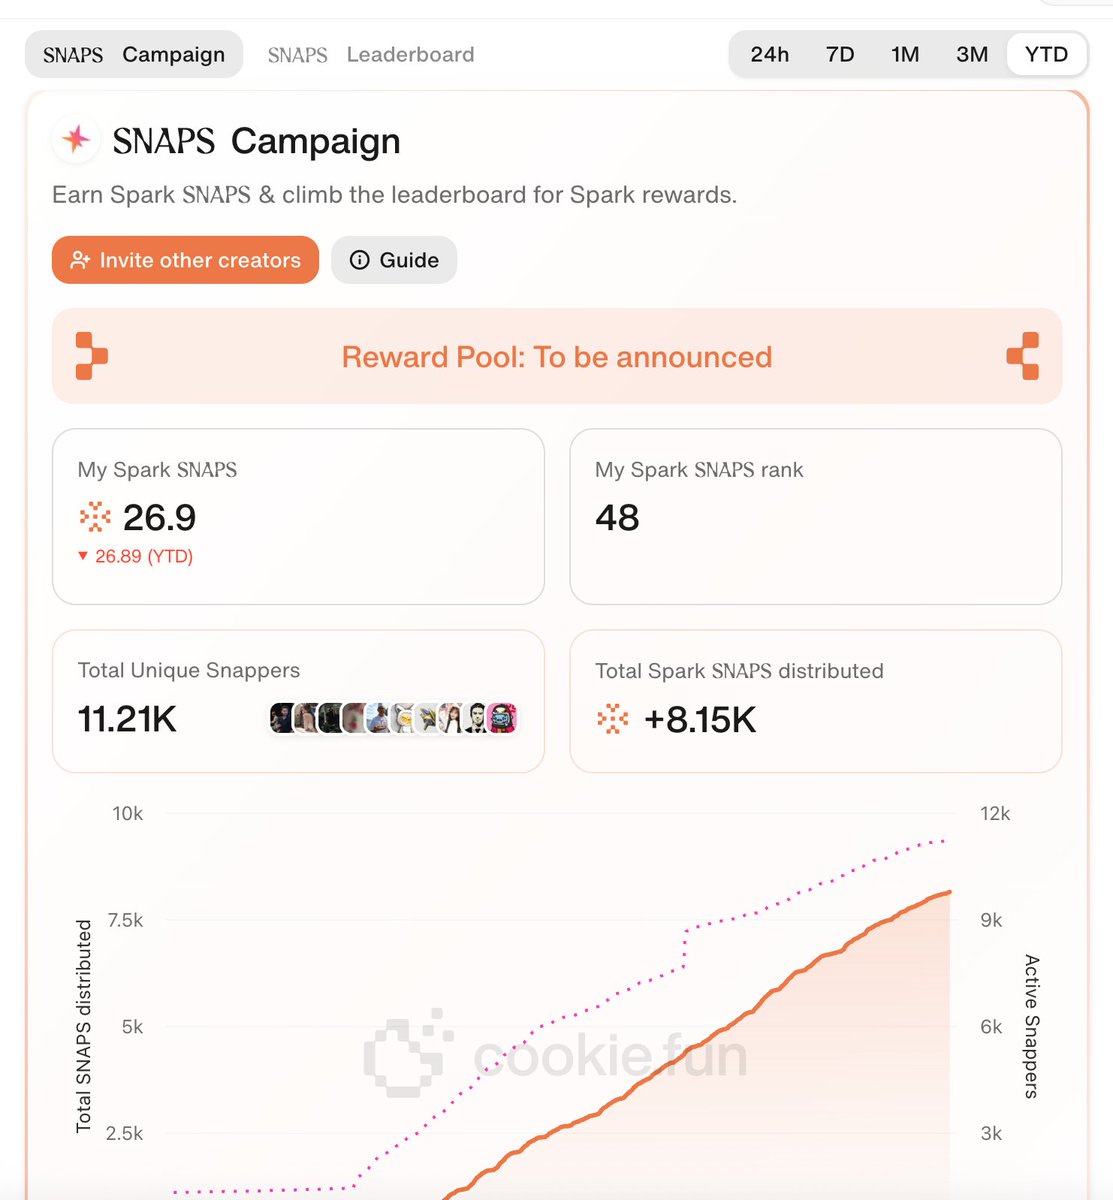Click the info icon in Guide button
Screen dimensions: 1113x1200
[x=359, y=260]
